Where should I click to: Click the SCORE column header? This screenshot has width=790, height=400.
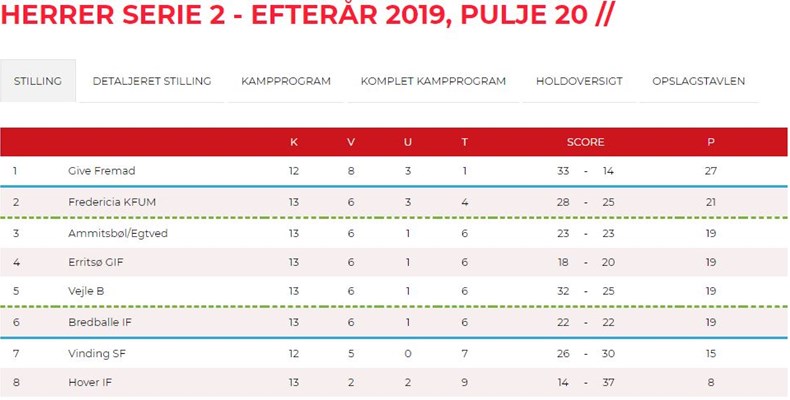pyautogui.click(x=585, y=142)
